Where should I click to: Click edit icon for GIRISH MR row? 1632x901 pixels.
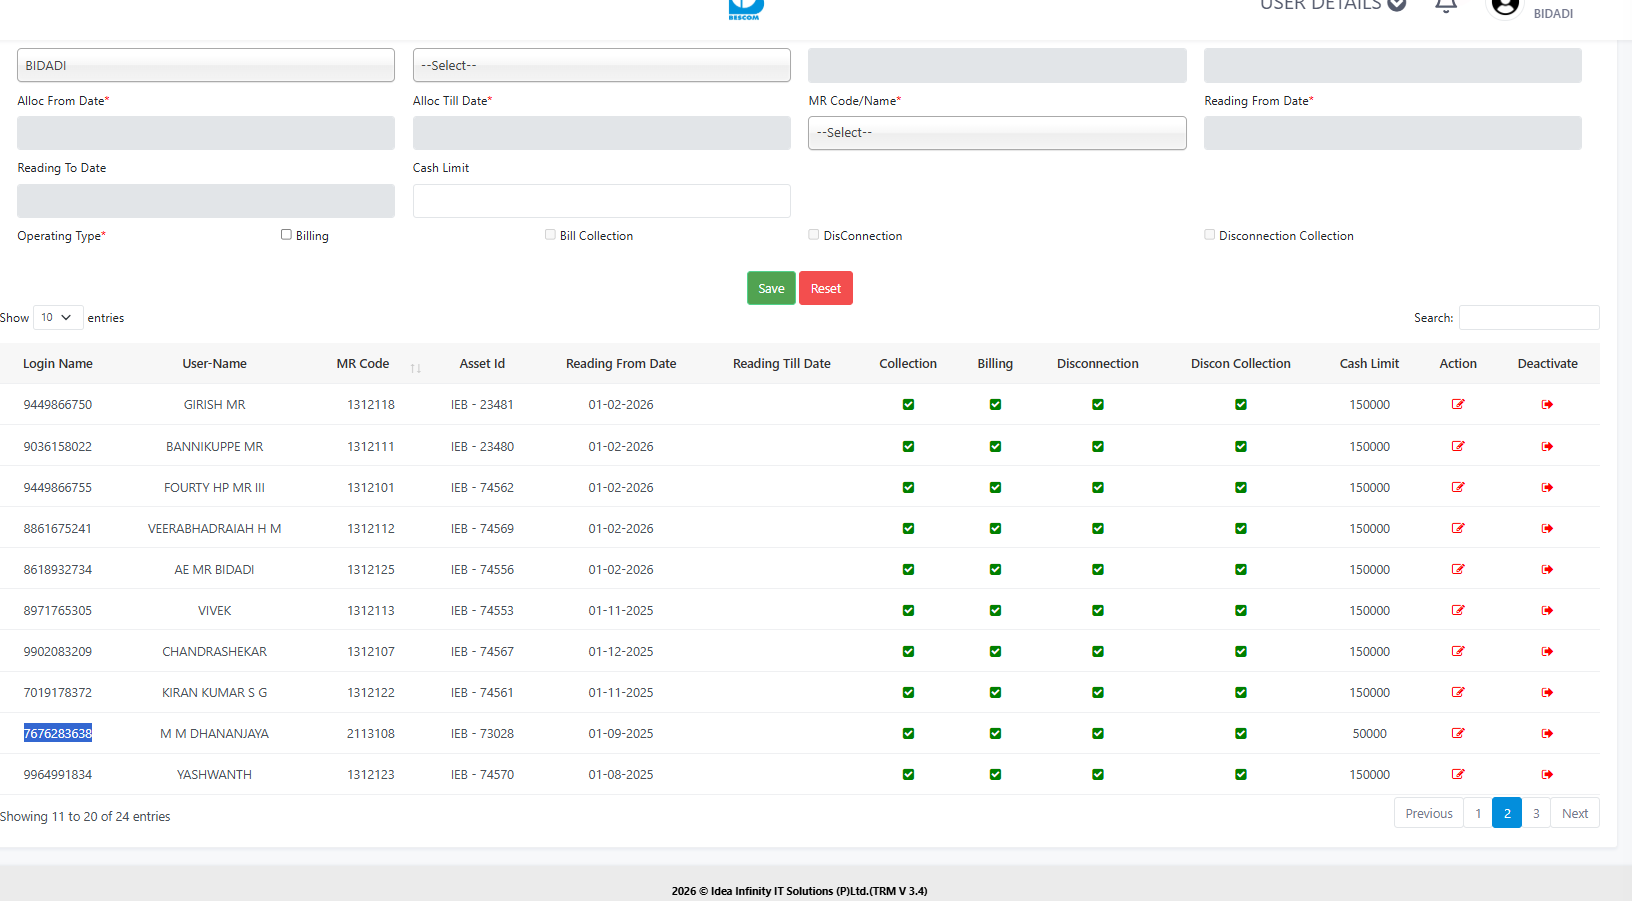tap(1457, 405)
